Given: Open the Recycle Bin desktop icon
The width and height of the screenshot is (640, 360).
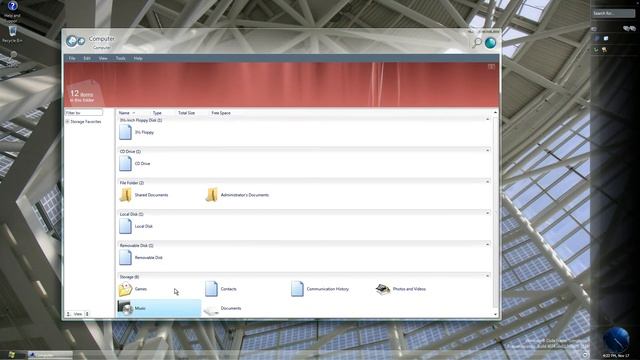Looking at the screenshot, I should click(12, 35).
